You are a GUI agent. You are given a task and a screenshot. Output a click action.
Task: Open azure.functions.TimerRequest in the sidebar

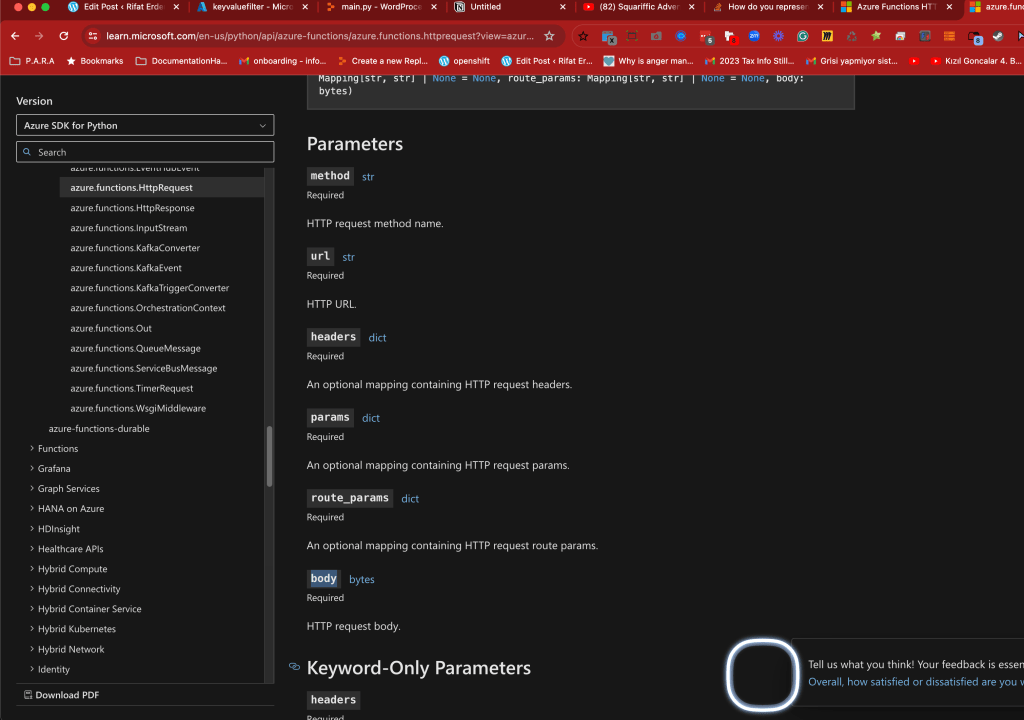click(132, 388)
